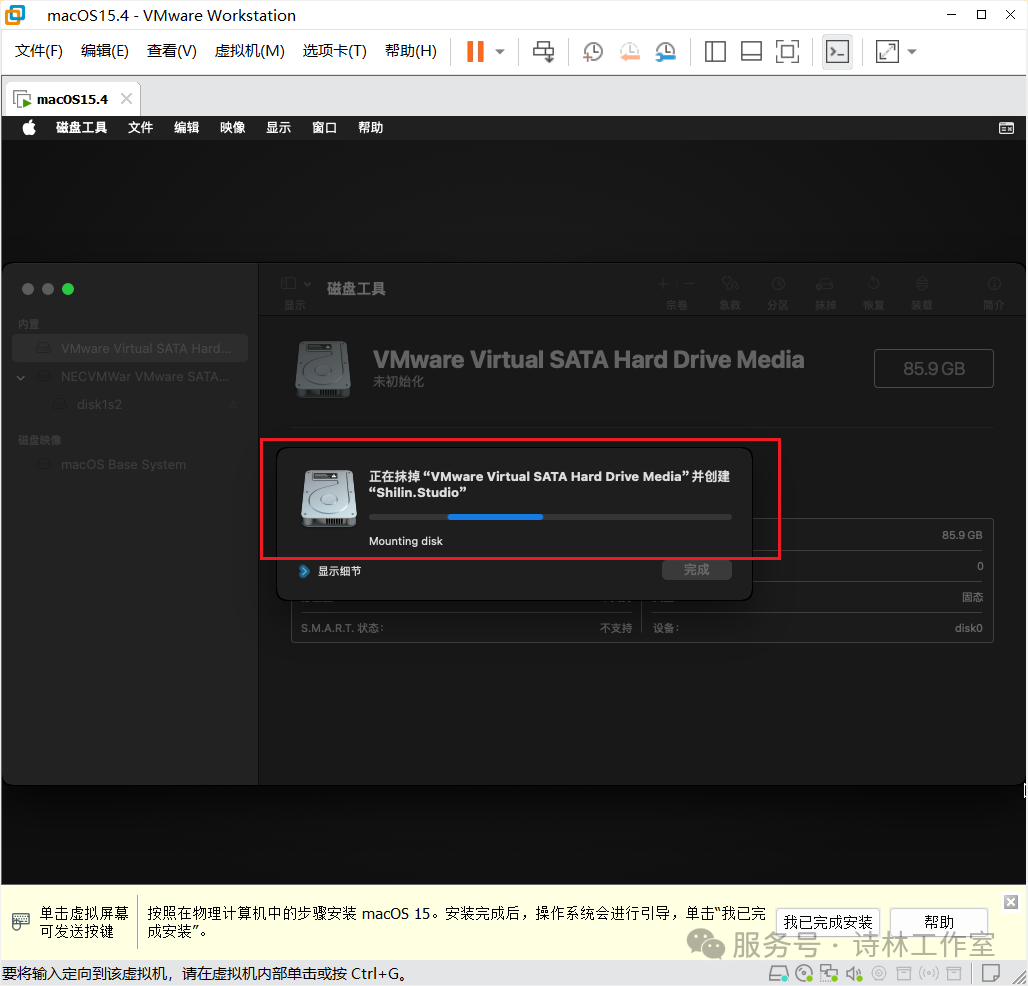
Task: Click the keyboard icon in hint bar
Action: pyautogui.click(x=20, y=921)
